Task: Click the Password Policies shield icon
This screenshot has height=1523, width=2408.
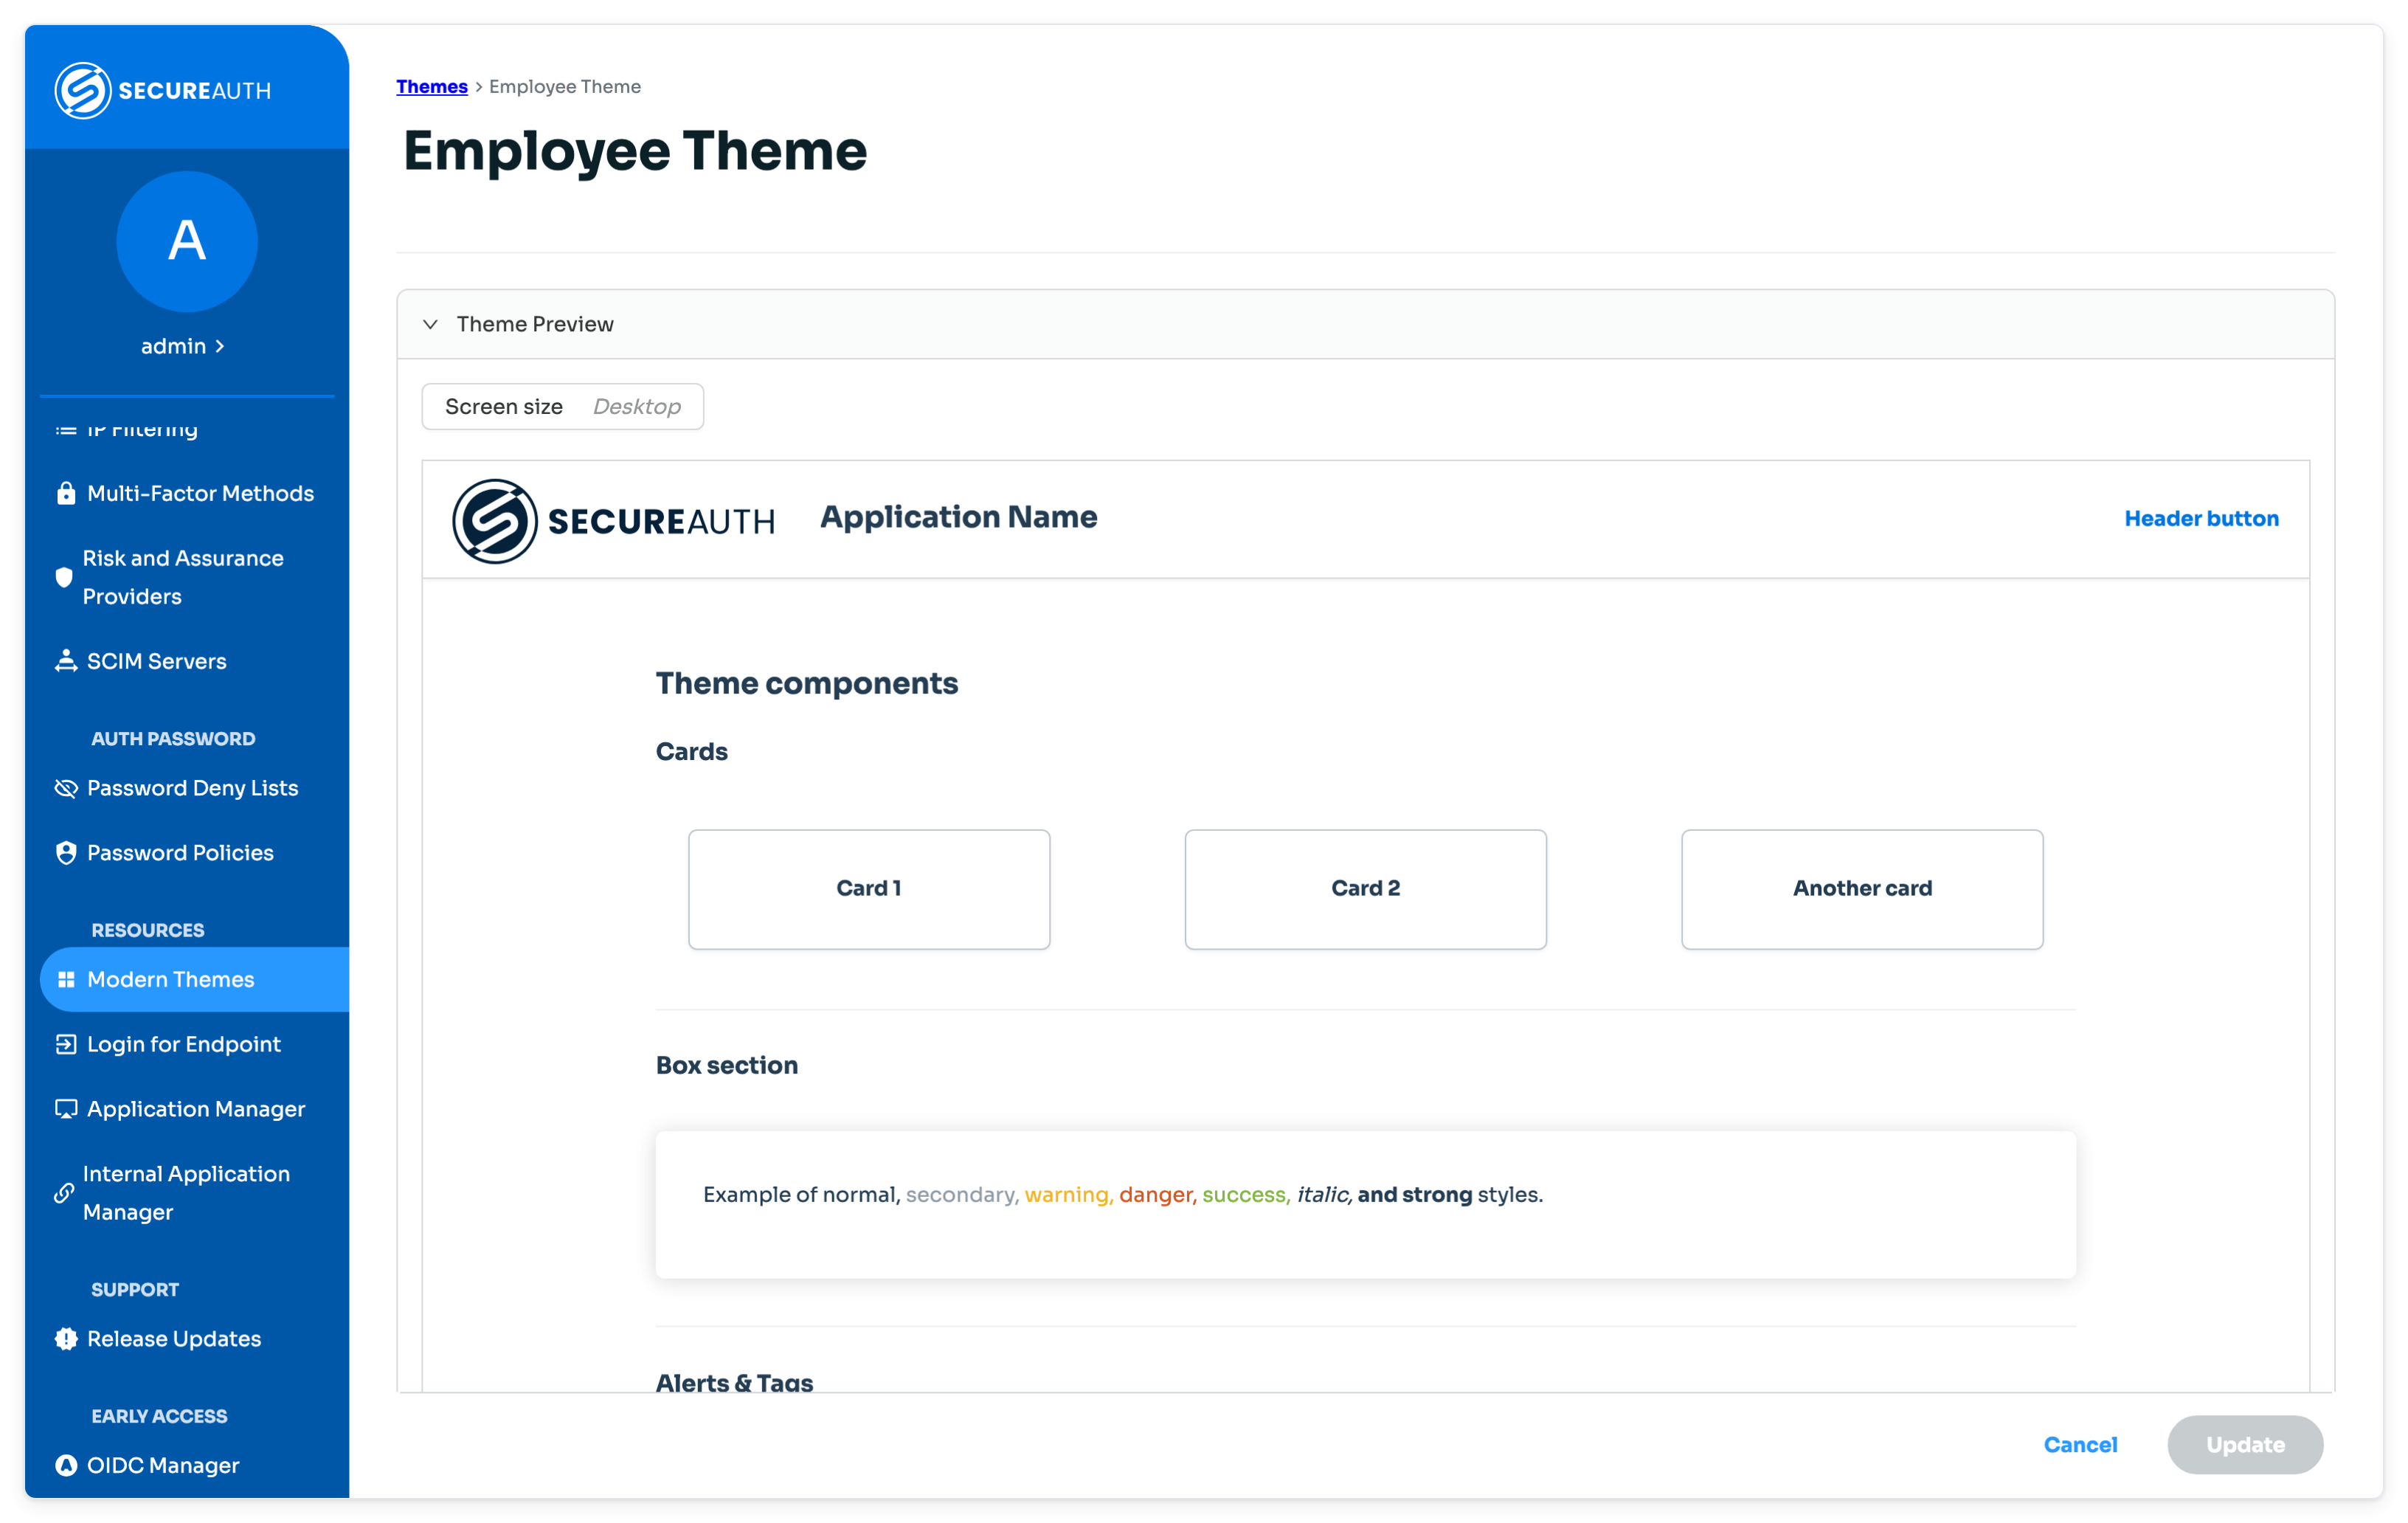Action: click(66, 853)
